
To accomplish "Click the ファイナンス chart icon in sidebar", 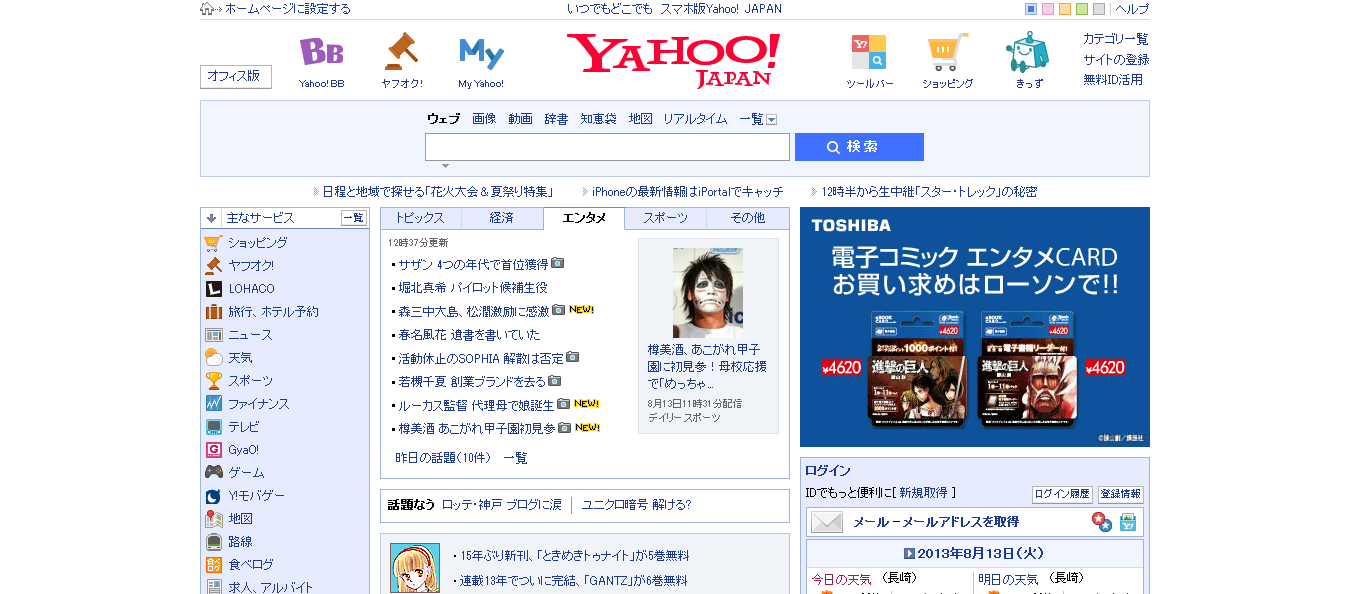I will pyautogui.click(x=213, y=403).
